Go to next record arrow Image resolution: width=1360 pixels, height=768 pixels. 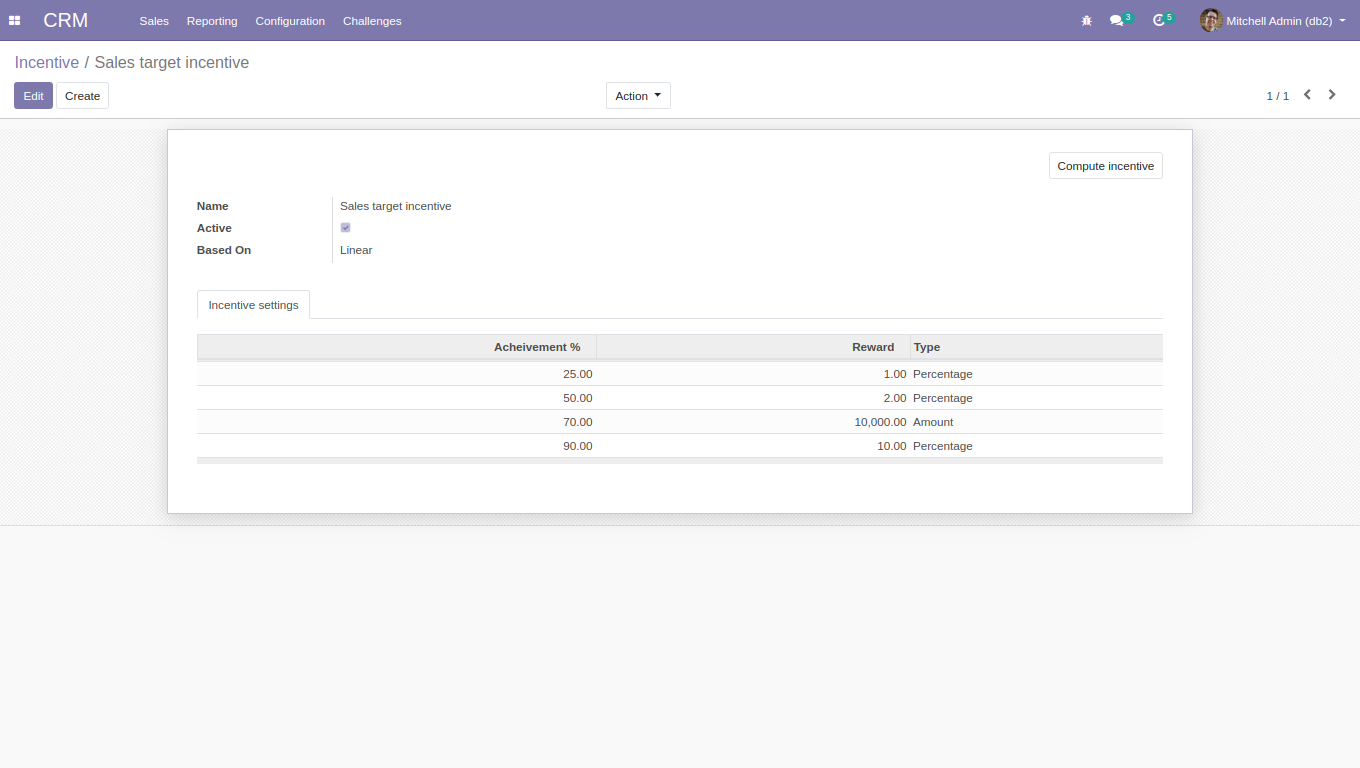[1332, 95]
